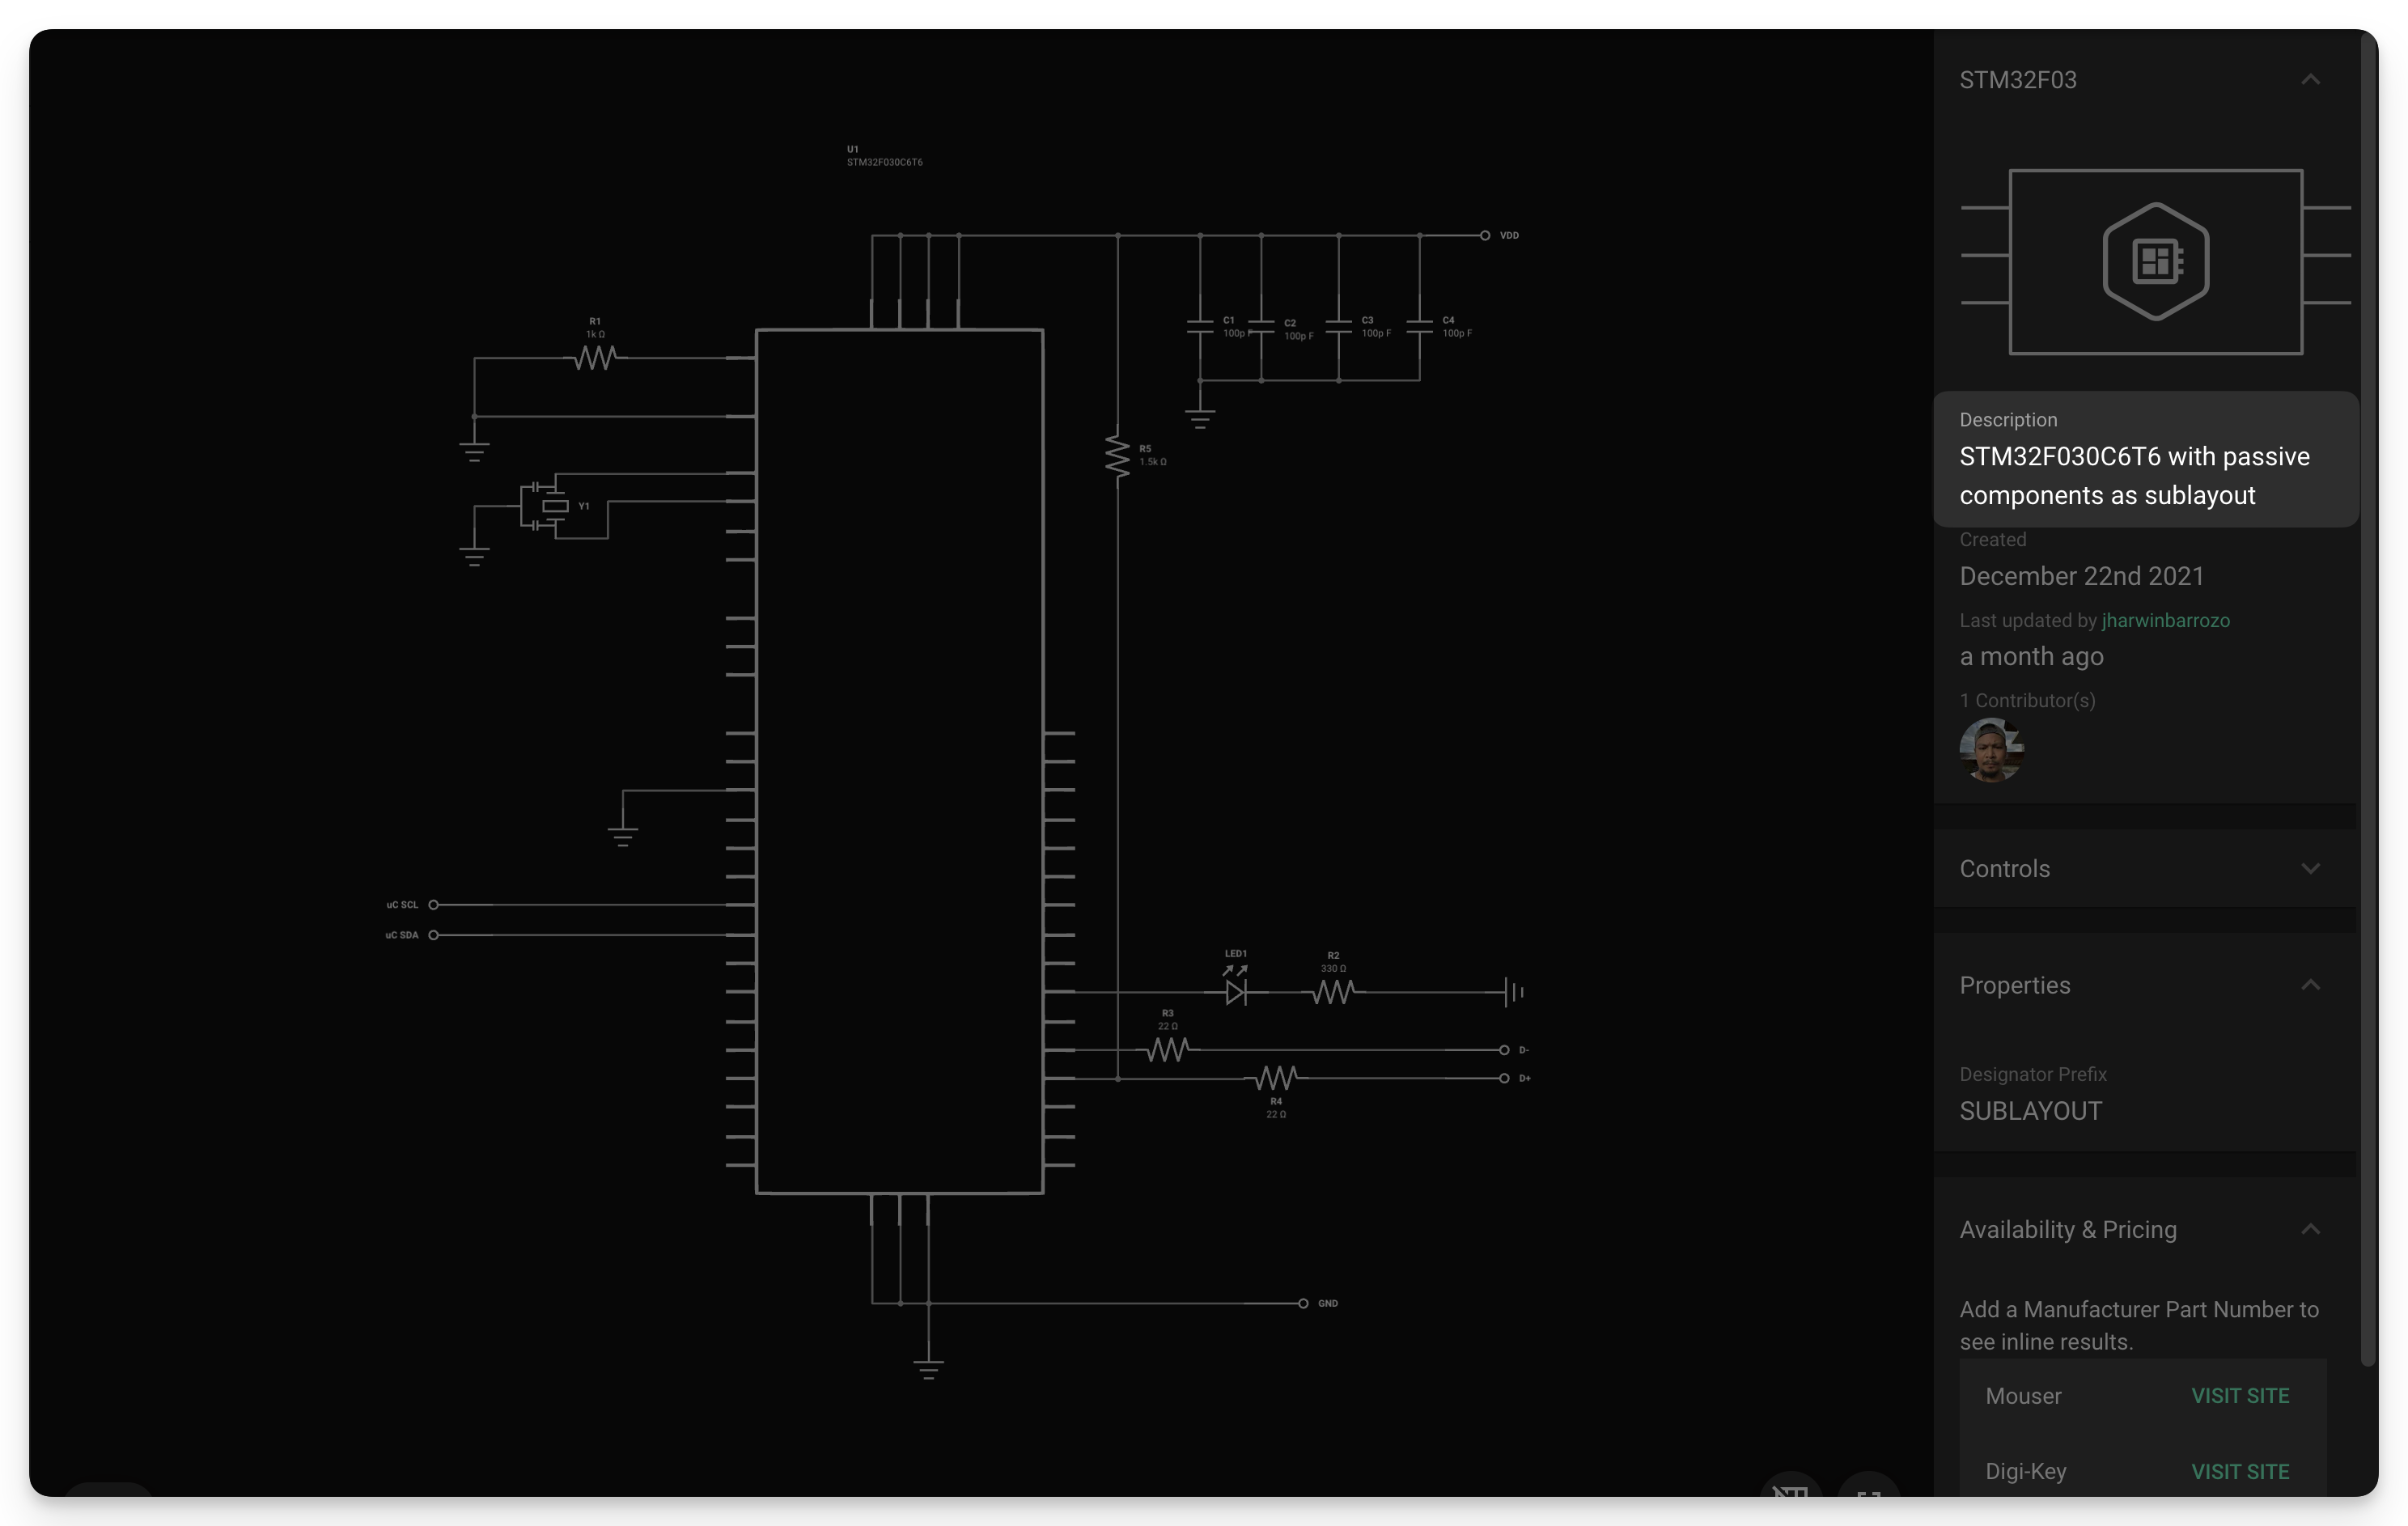
Task: Select resistor R2 next to LED1
Action: pyautogui.click(x=1334, y=992)
